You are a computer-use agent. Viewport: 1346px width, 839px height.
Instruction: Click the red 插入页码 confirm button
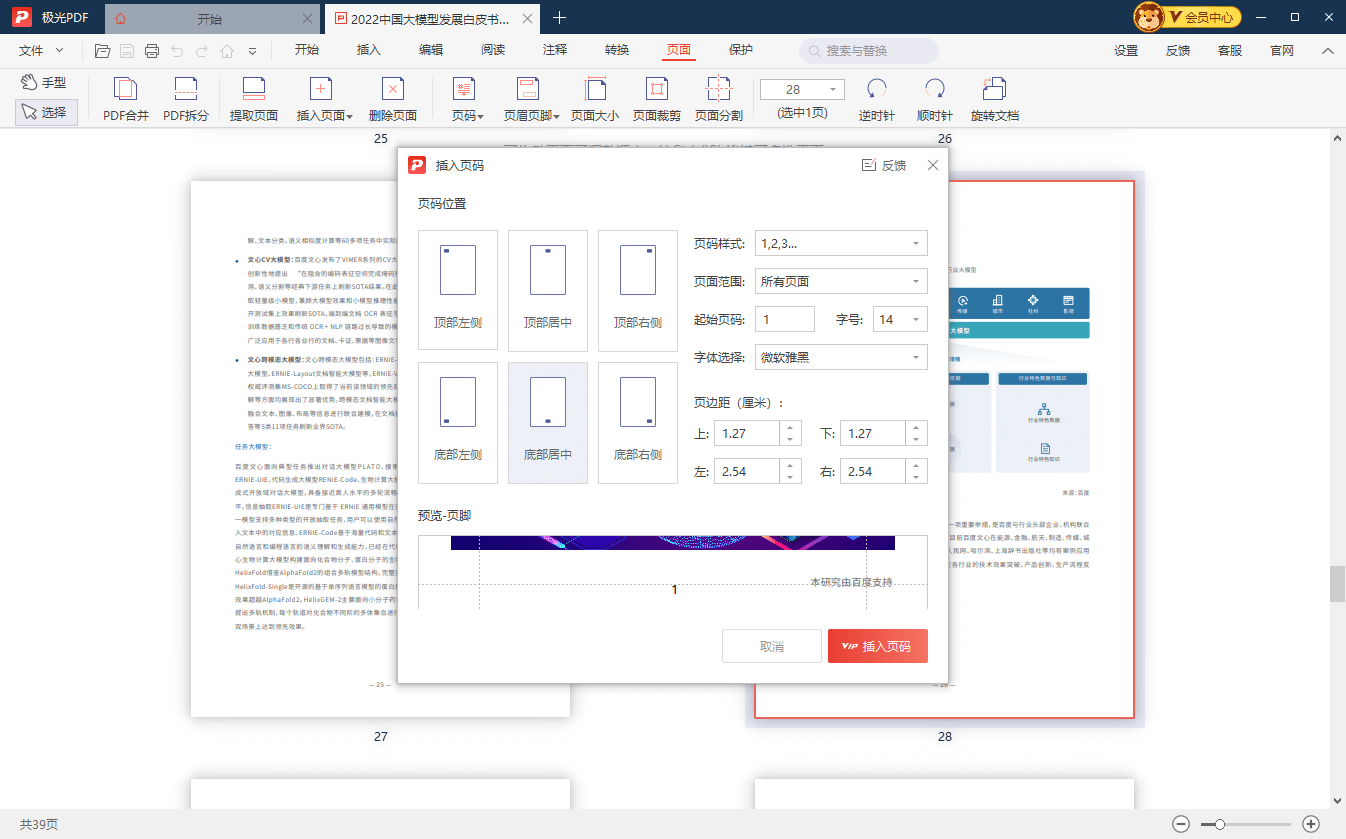(x=878, y=646)
